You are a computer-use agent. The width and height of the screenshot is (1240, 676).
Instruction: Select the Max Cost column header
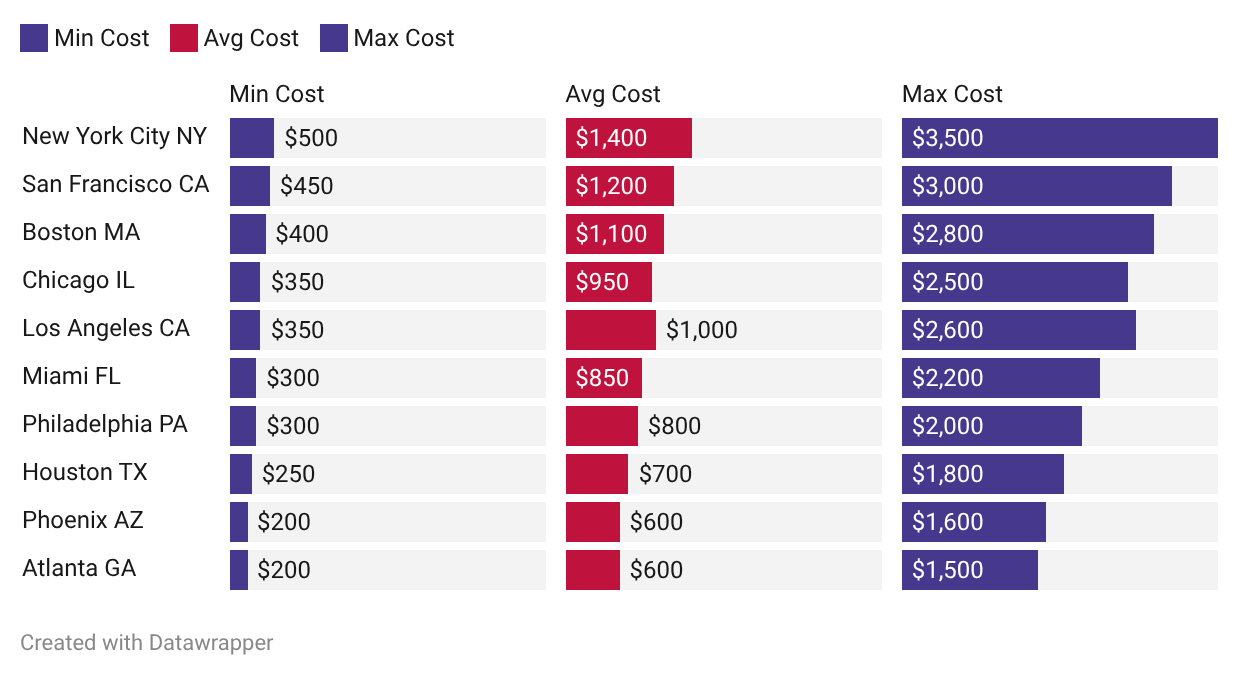(952, 94)
